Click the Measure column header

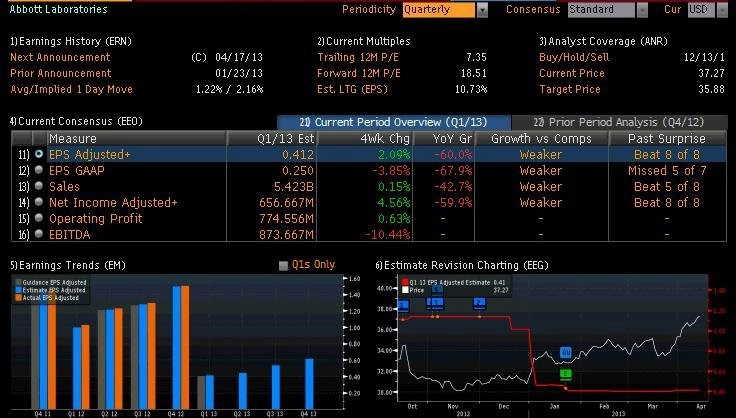136,138
